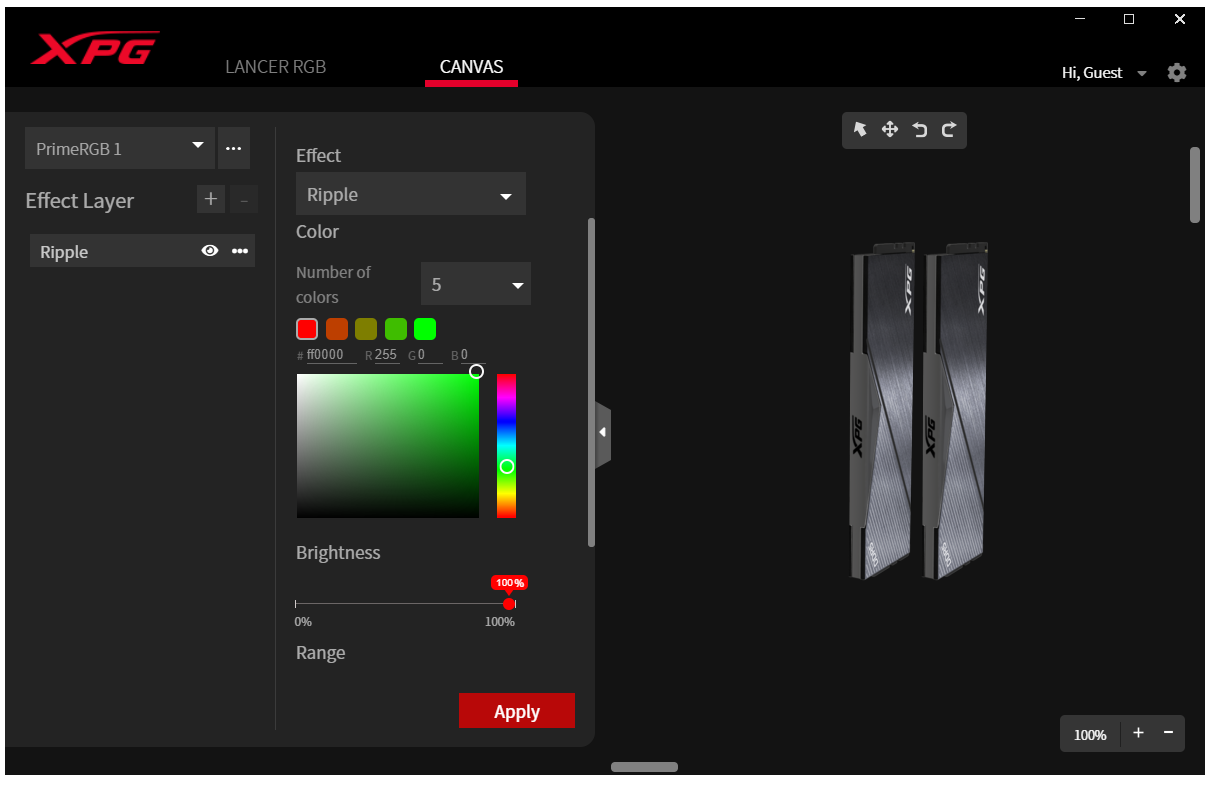Select the move tool on canvas toolbar
The image size is (1217, 789).
(889, 129)
